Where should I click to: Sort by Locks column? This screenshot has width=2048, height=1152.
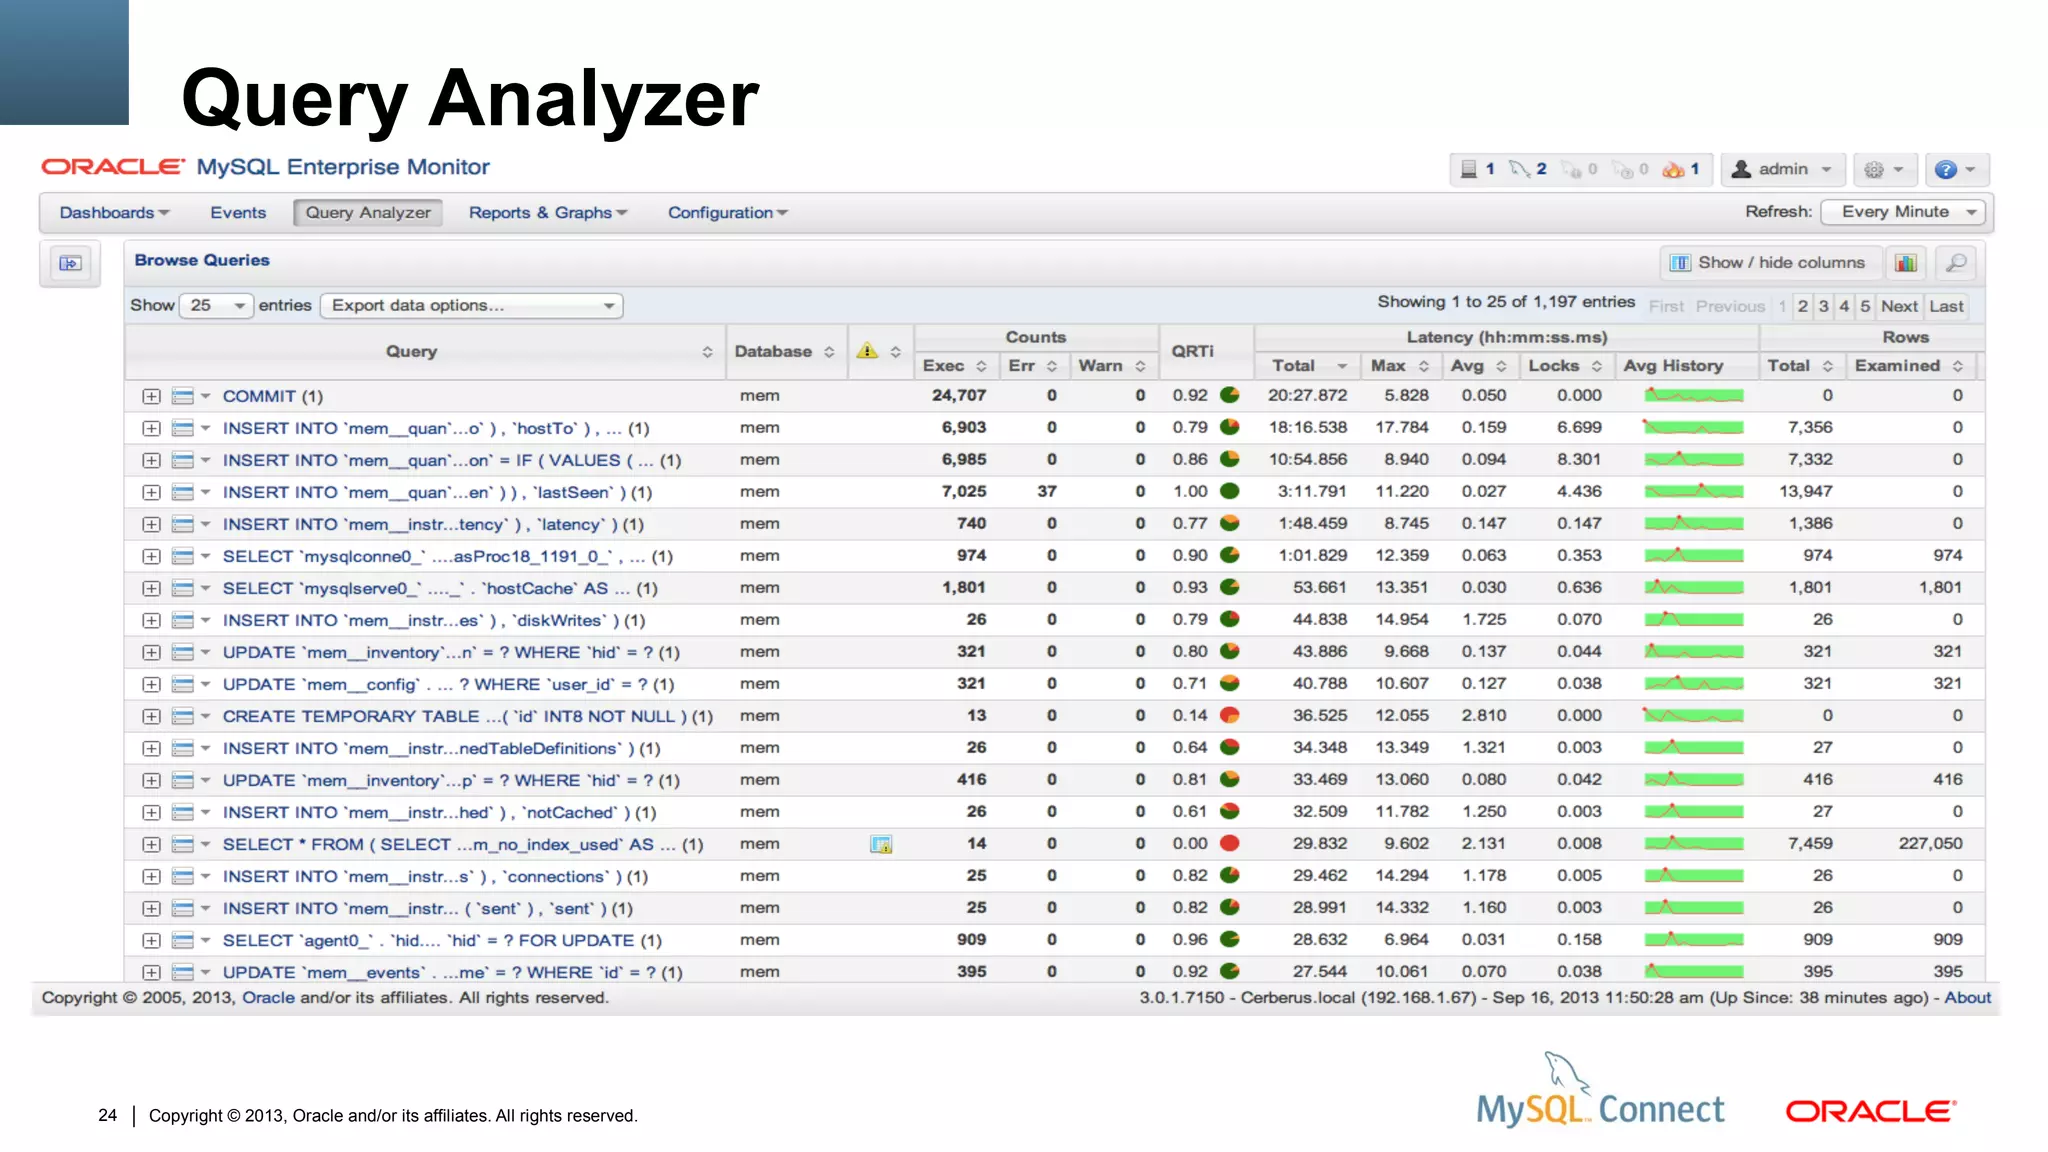(1565, 366)
